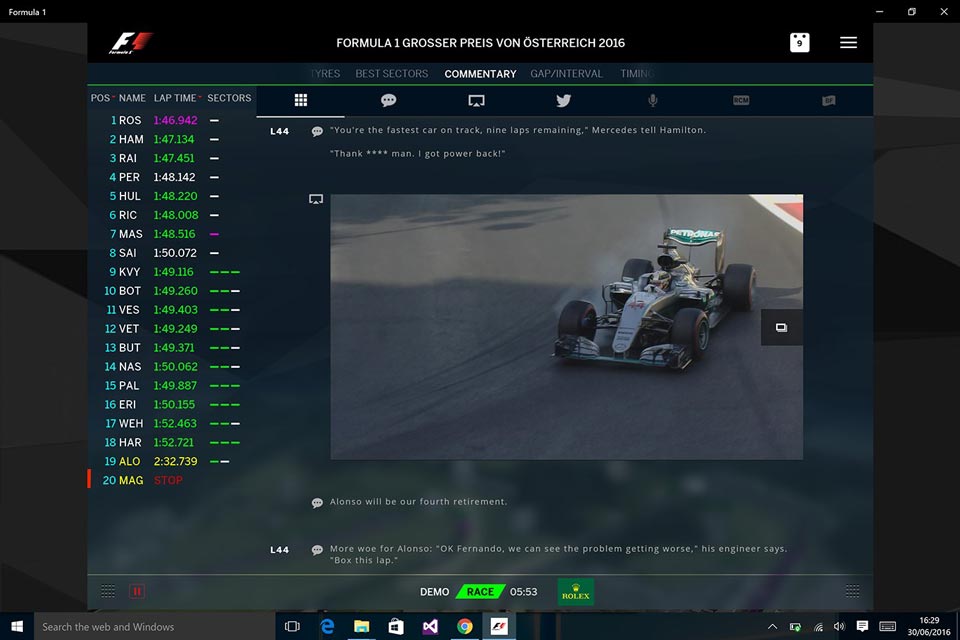Select the screen captures filter icon
Viewport: 960px width, 640px height.
tap(476, 100)
